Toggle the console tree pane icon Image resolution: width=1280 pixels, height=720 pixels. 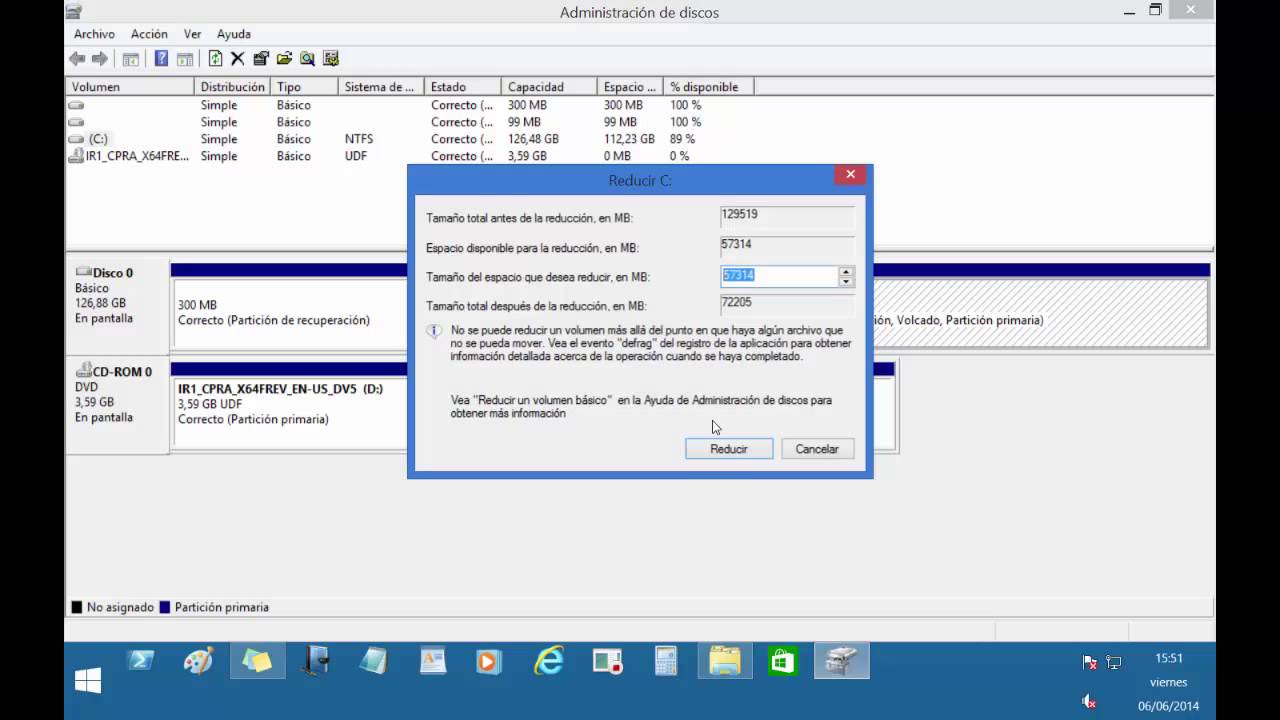pos(131,59)
